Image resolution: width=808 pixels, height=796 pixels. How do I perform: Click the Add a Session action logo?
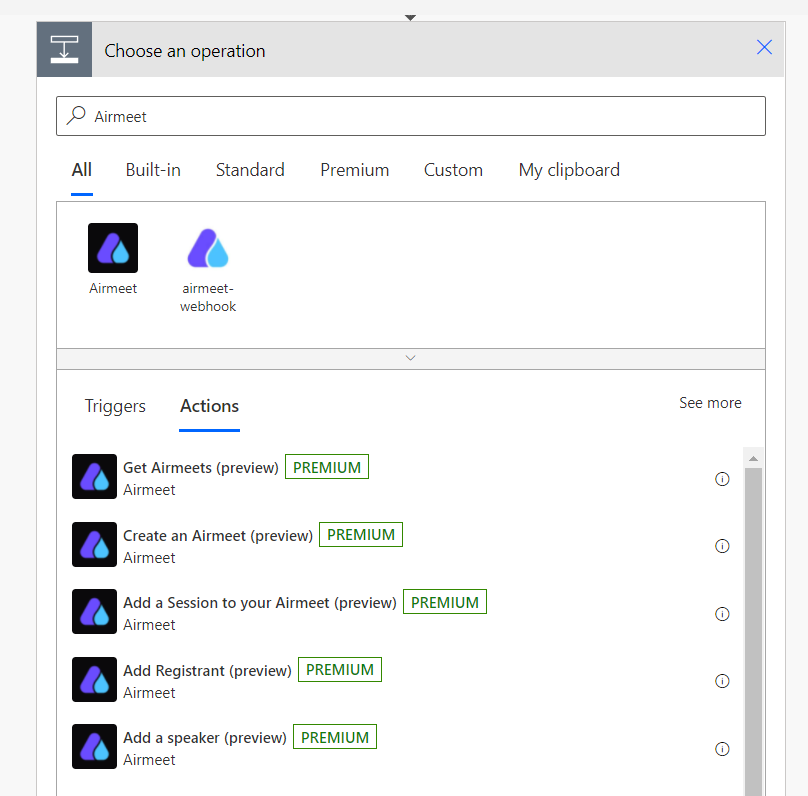[x=94, y=611]
